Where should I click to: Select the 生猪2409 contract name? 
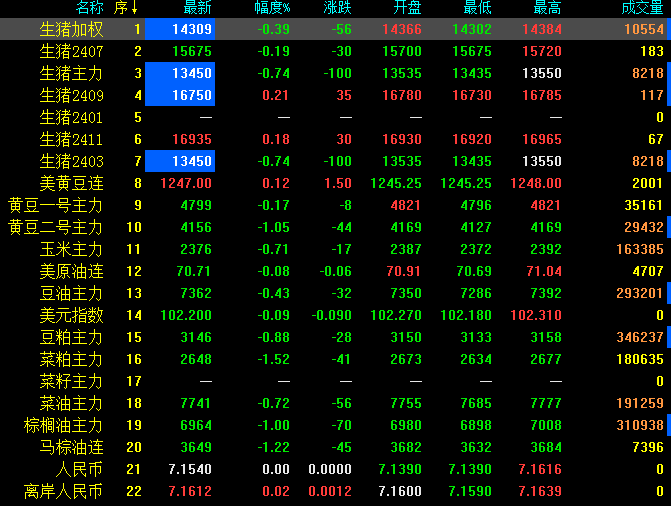point(71,95)
